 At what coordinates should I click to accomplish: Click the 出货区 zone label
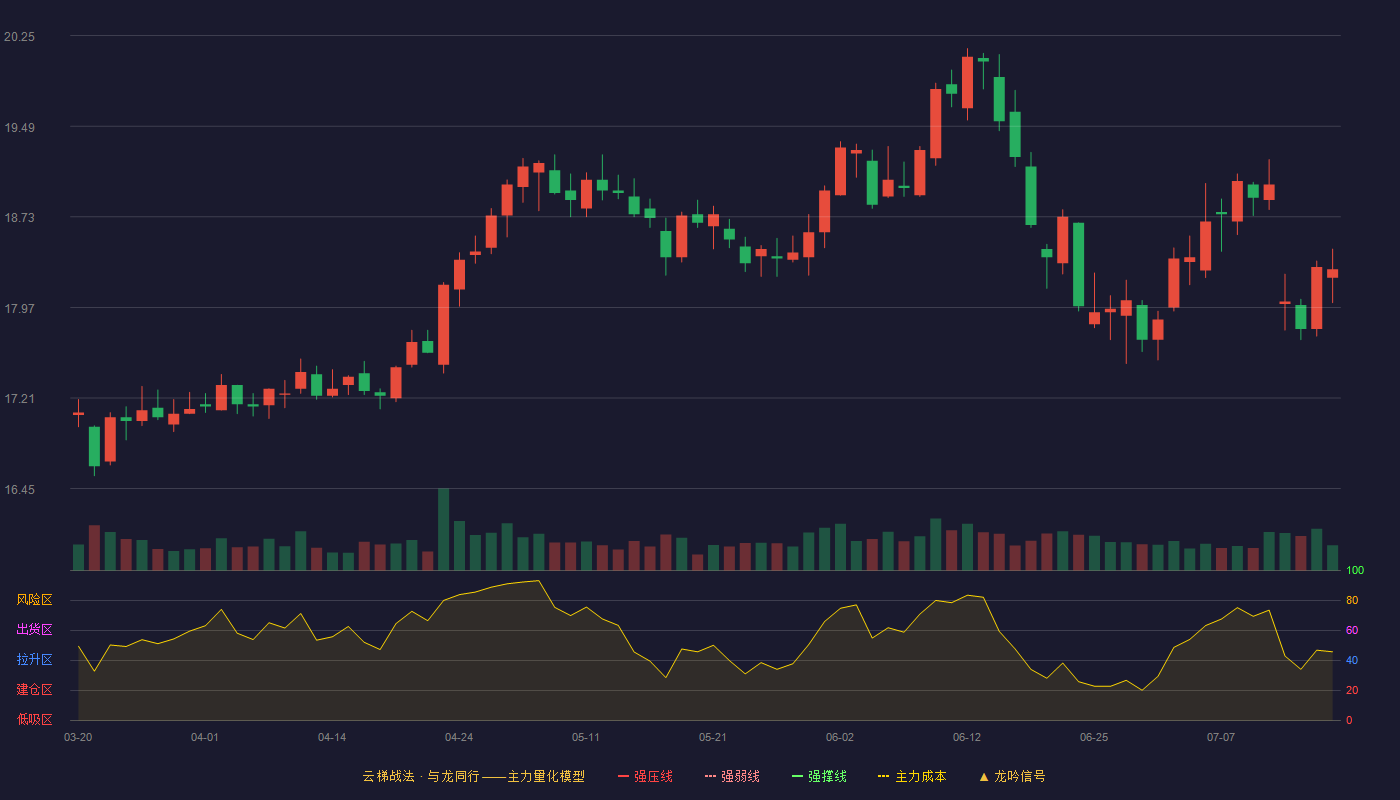pos(34,630)
